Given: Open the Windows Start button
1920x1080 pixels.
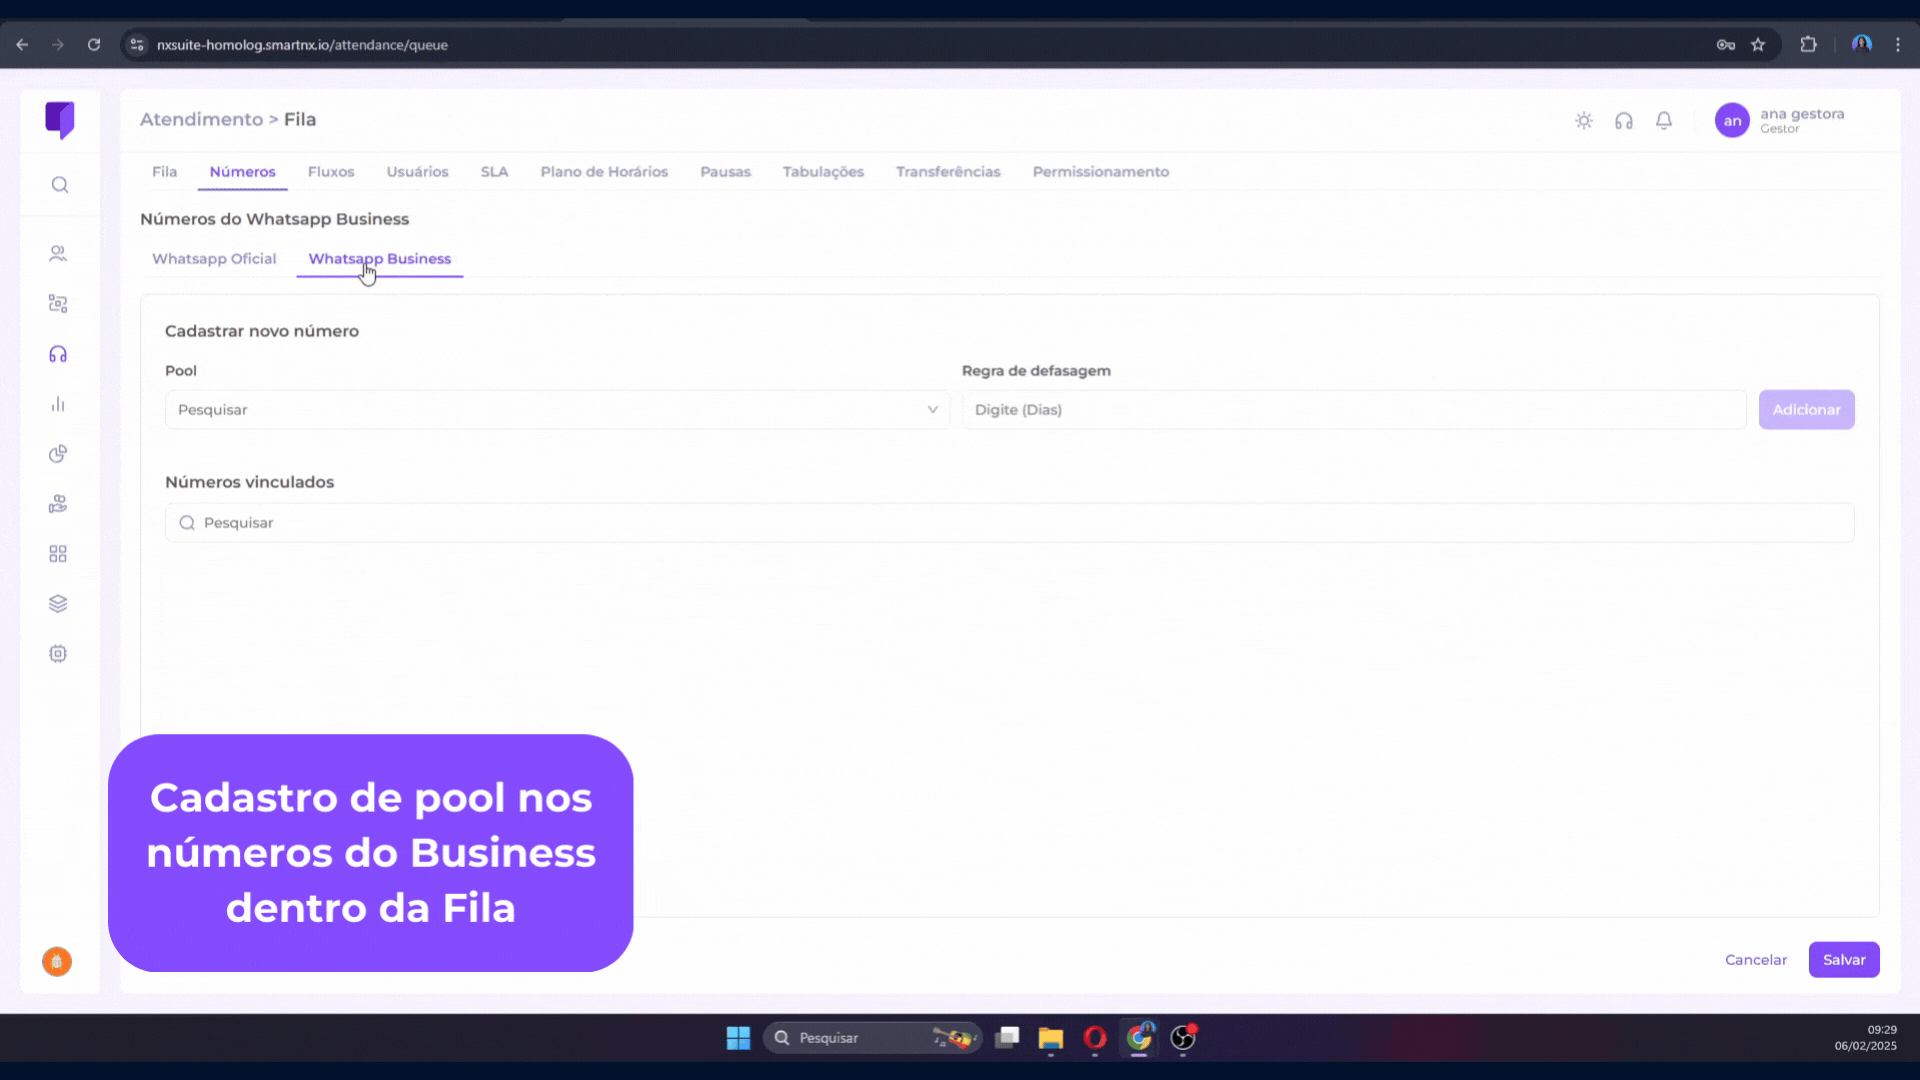Looking at the screenshot, I should pyautogui.click(x=738, y=1038).
